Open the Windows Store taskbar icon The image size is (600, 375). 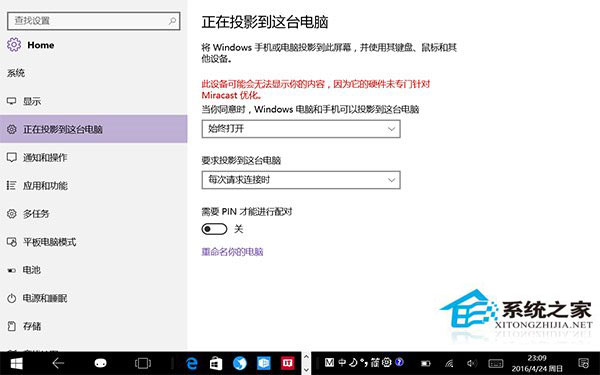click(x=216, y=363)
